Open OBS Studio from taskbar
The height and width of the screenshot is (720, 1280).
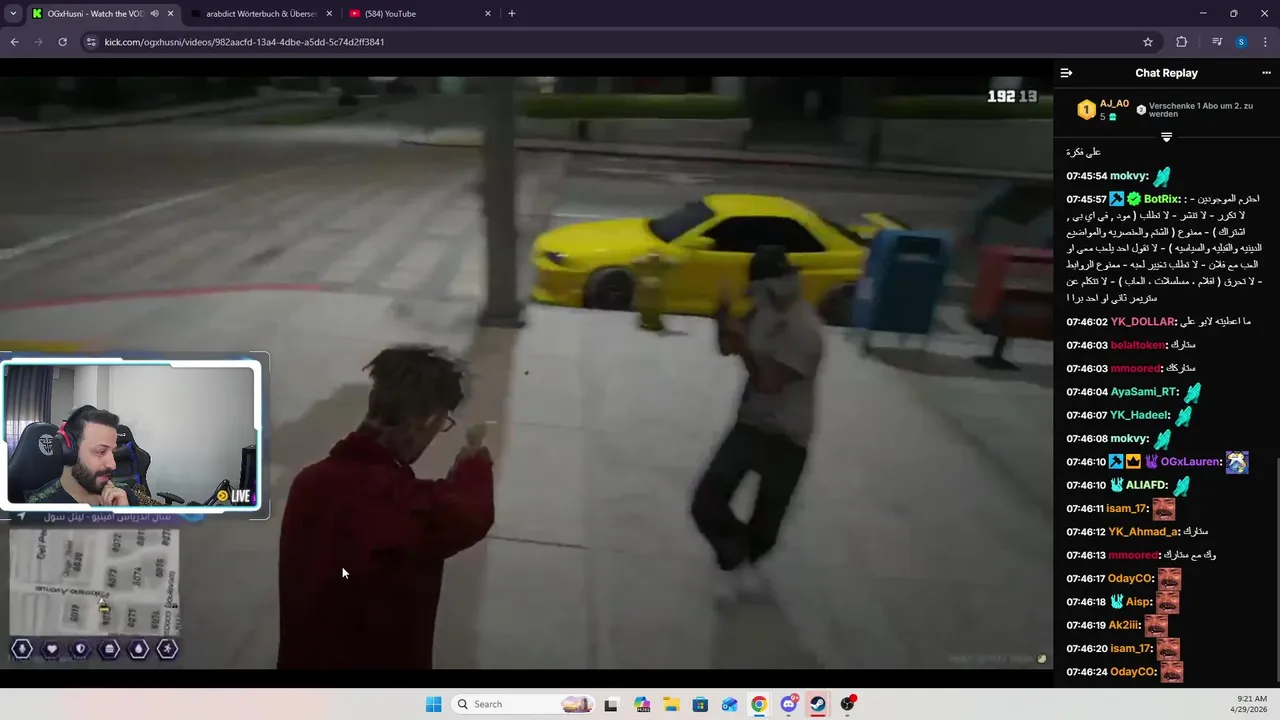[x=848, y=704]
